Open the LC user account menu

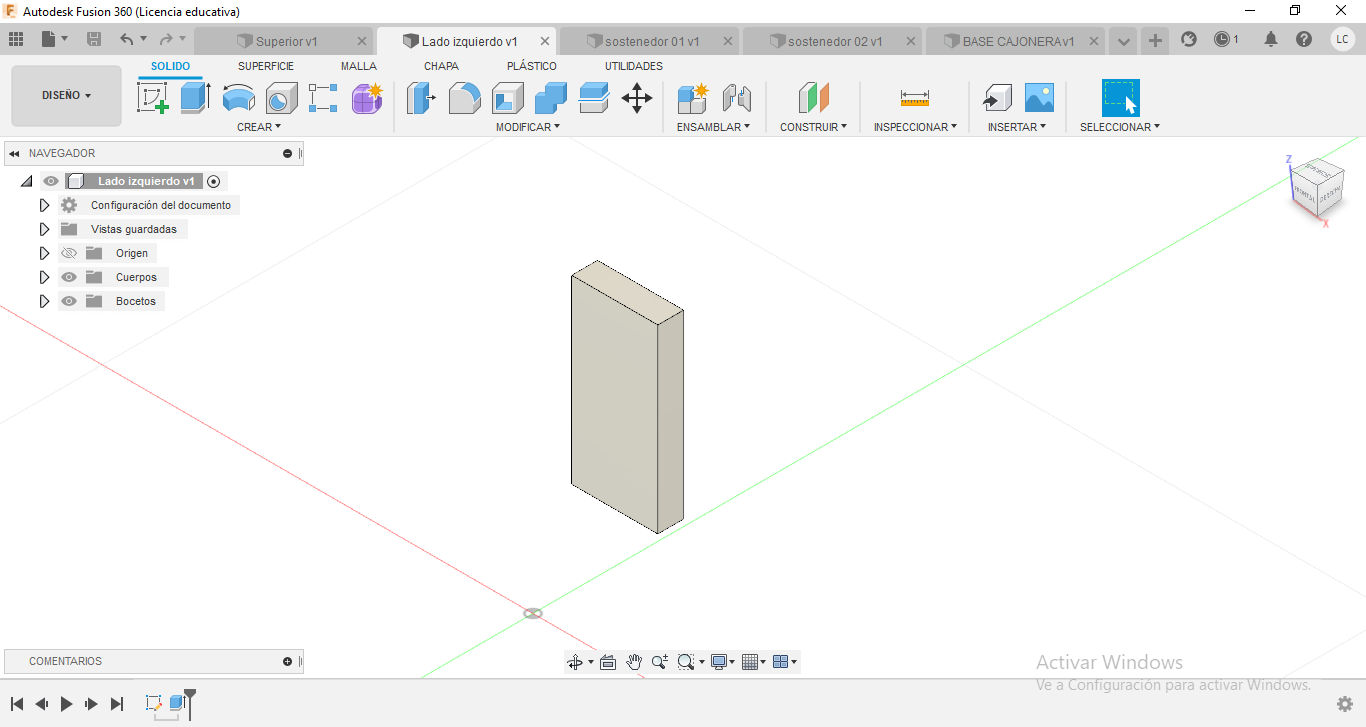point(1342,39)
